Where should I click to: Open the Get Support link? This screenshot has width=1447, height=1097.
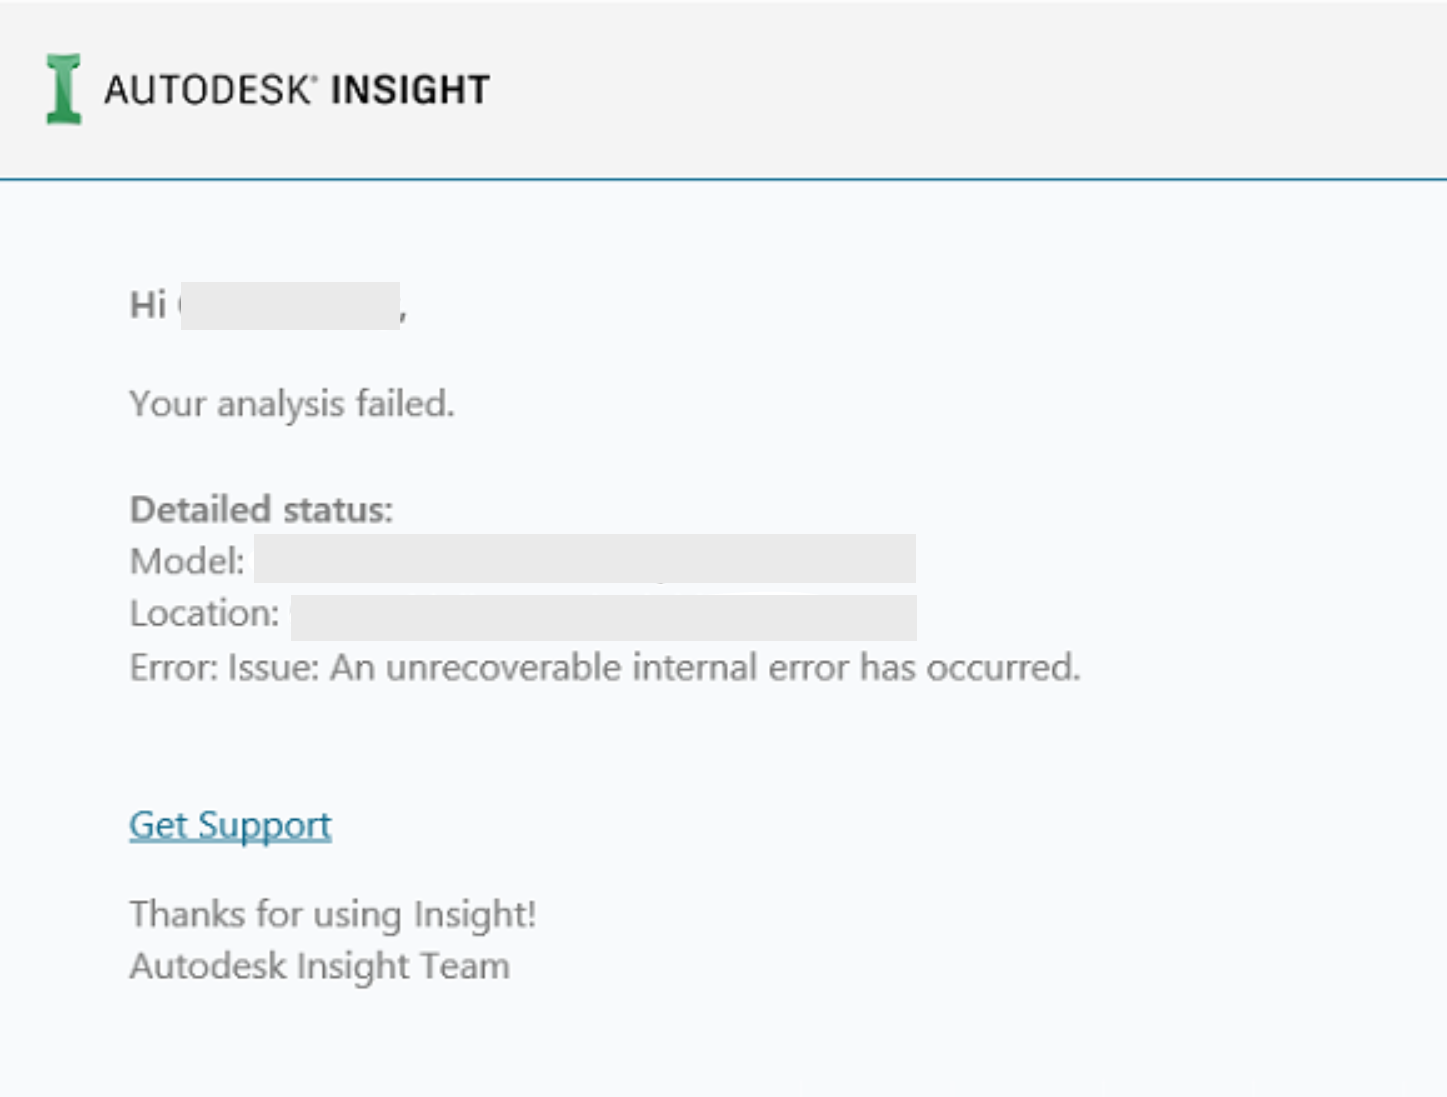(x=230, y=825)
